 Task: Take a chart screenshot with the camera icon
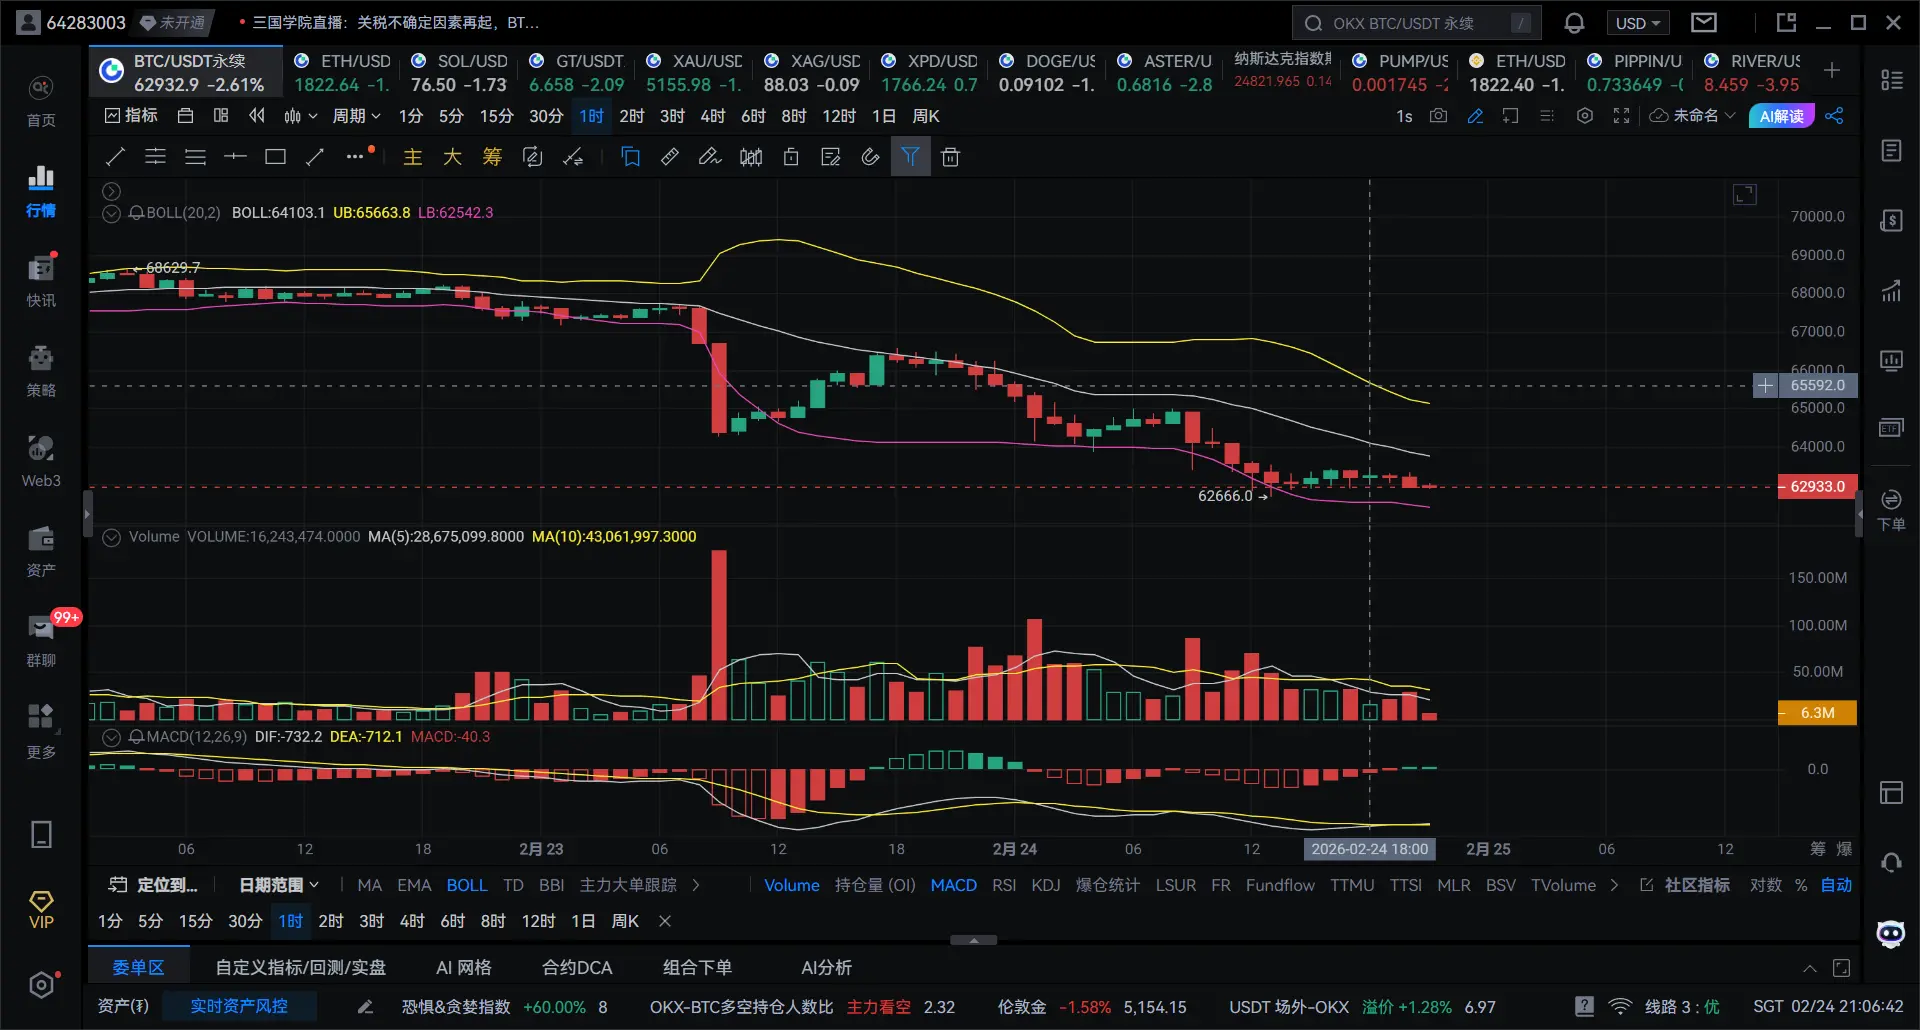click(1438, 116)
